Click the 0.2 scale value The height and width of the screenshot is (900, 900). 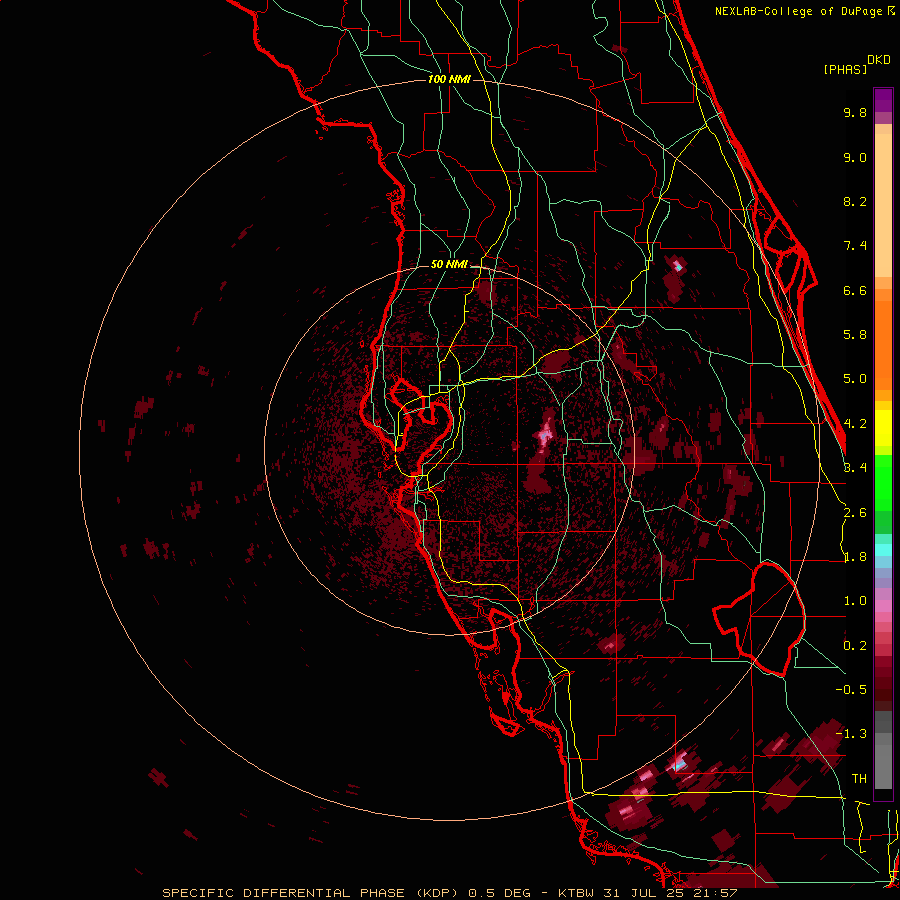click(x=855, y=646)
